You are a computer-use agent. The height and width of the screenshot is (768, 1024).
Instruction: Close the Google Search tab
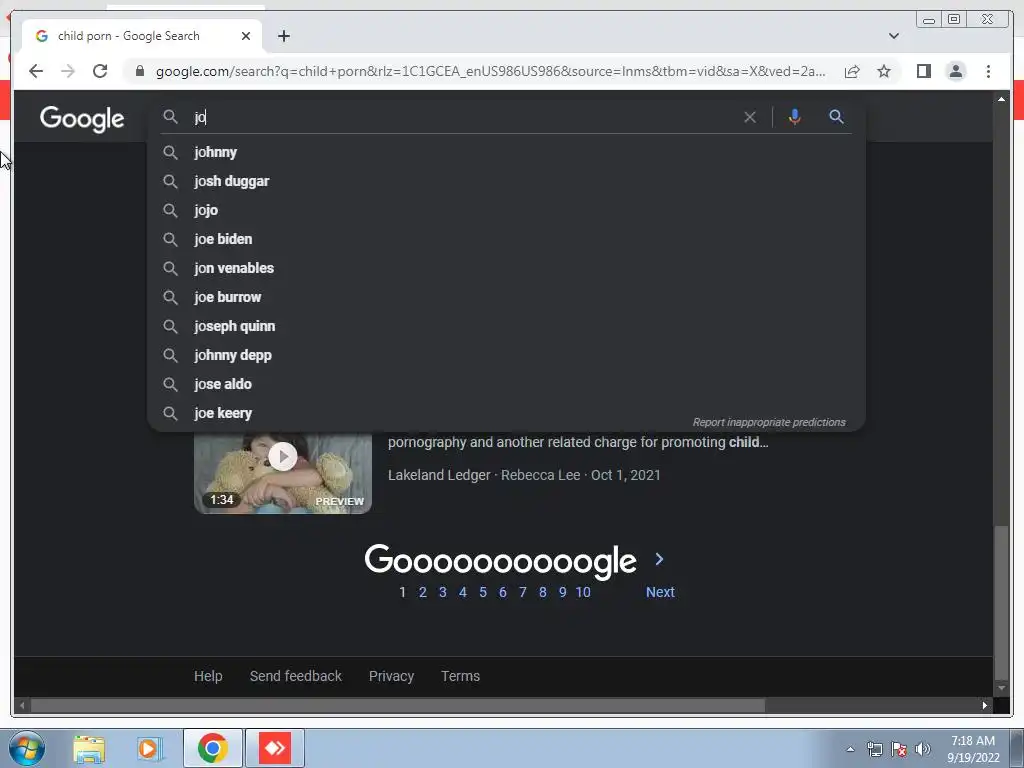coord(246,36)
